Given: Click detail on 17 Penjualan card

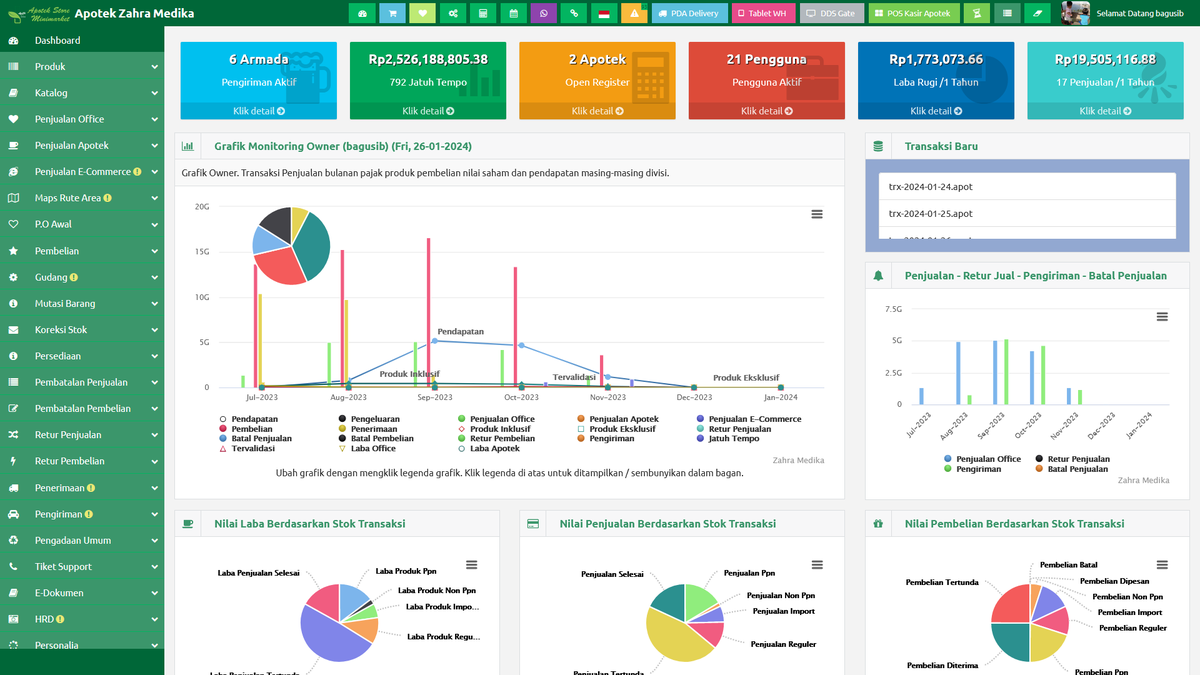Looking at the screenshot, I should [x=1105, y=111].
